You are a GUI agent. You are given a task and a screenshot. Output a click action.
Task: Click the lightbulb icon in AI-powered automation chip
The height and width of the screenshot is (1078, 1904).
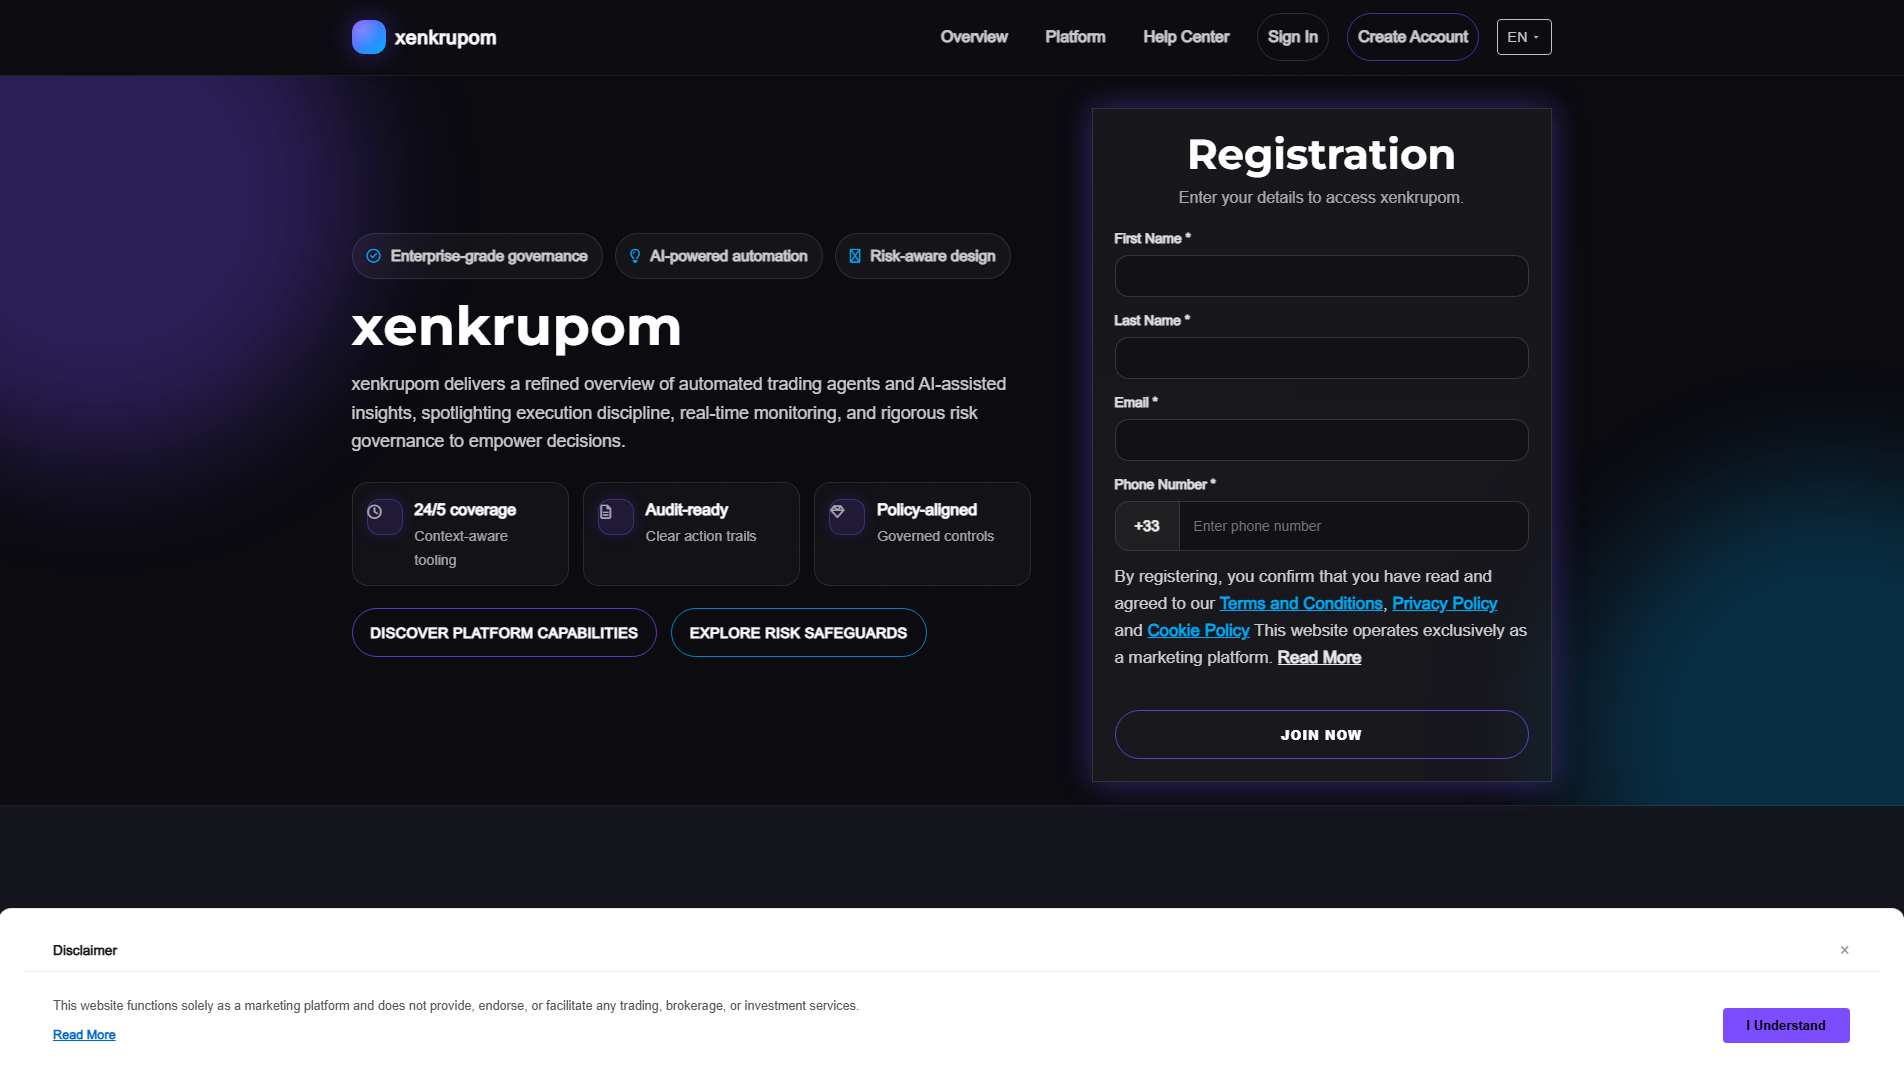[634, 256]
